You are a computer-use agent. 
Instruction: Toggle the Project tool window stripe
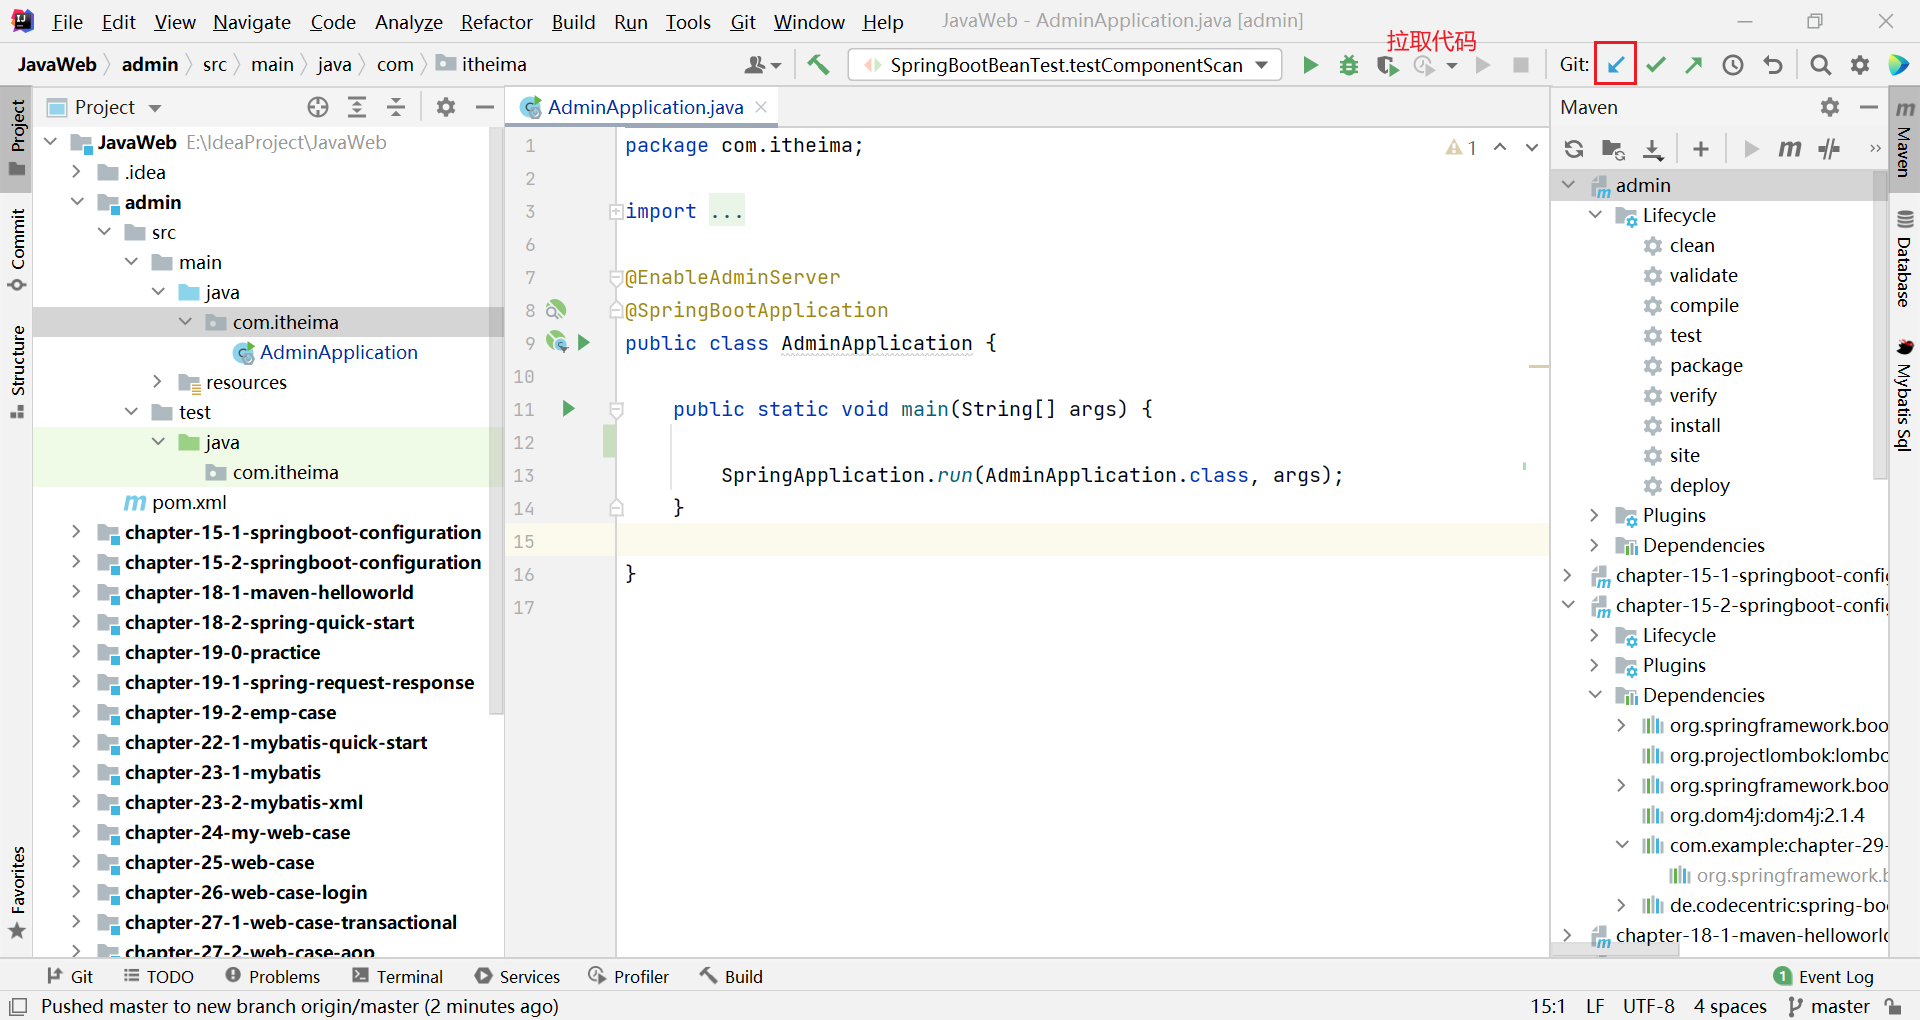tap(17, 137)
